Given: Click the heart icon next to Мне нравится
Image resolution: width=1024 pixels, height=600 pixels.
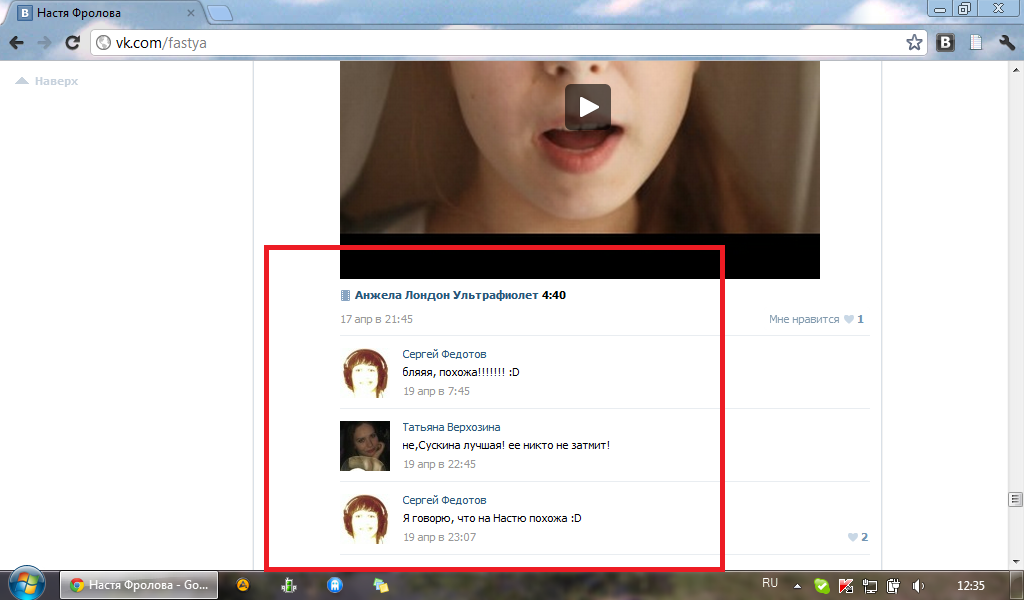Looking at the screenshot, I should point(848,319).
